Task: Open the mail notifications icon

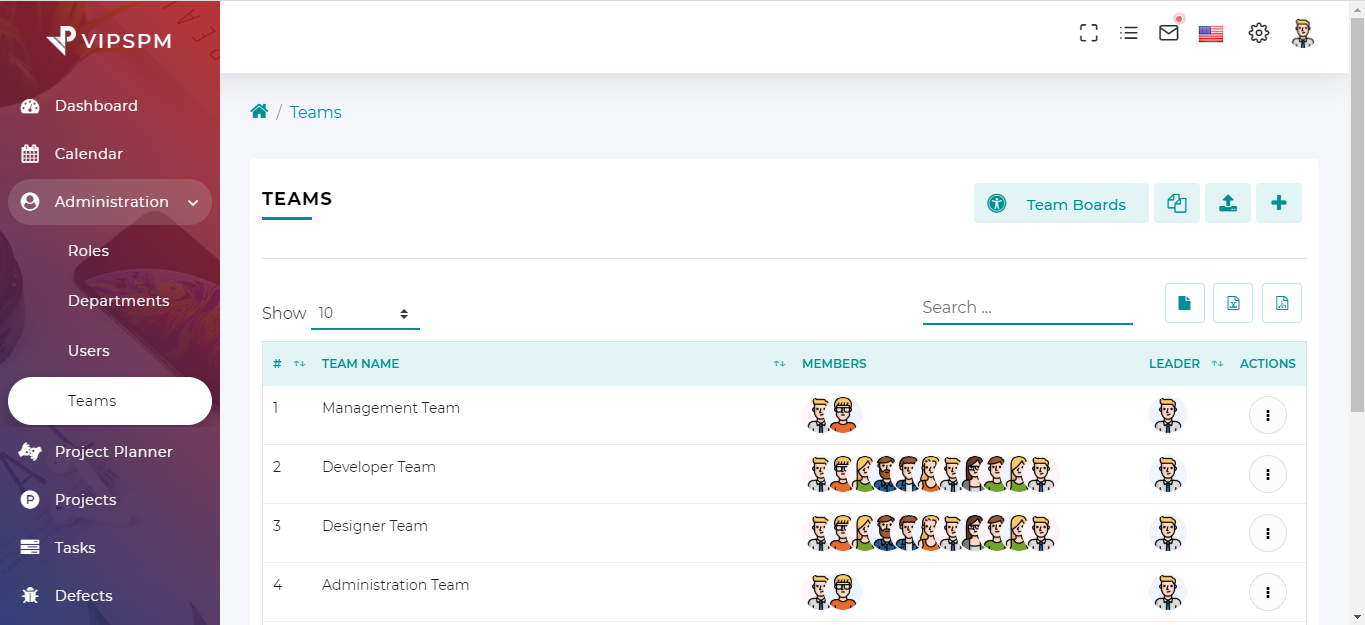Action: click(1169, 33)
